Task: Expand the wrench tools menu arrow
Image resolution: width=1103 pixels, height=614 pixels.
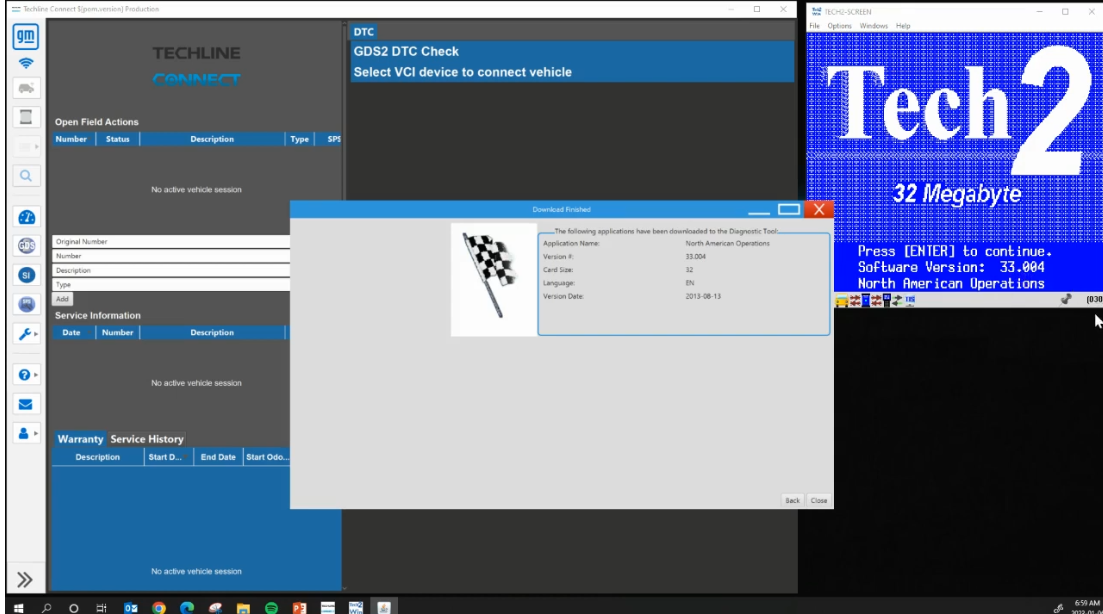Action: pos(36,334)
